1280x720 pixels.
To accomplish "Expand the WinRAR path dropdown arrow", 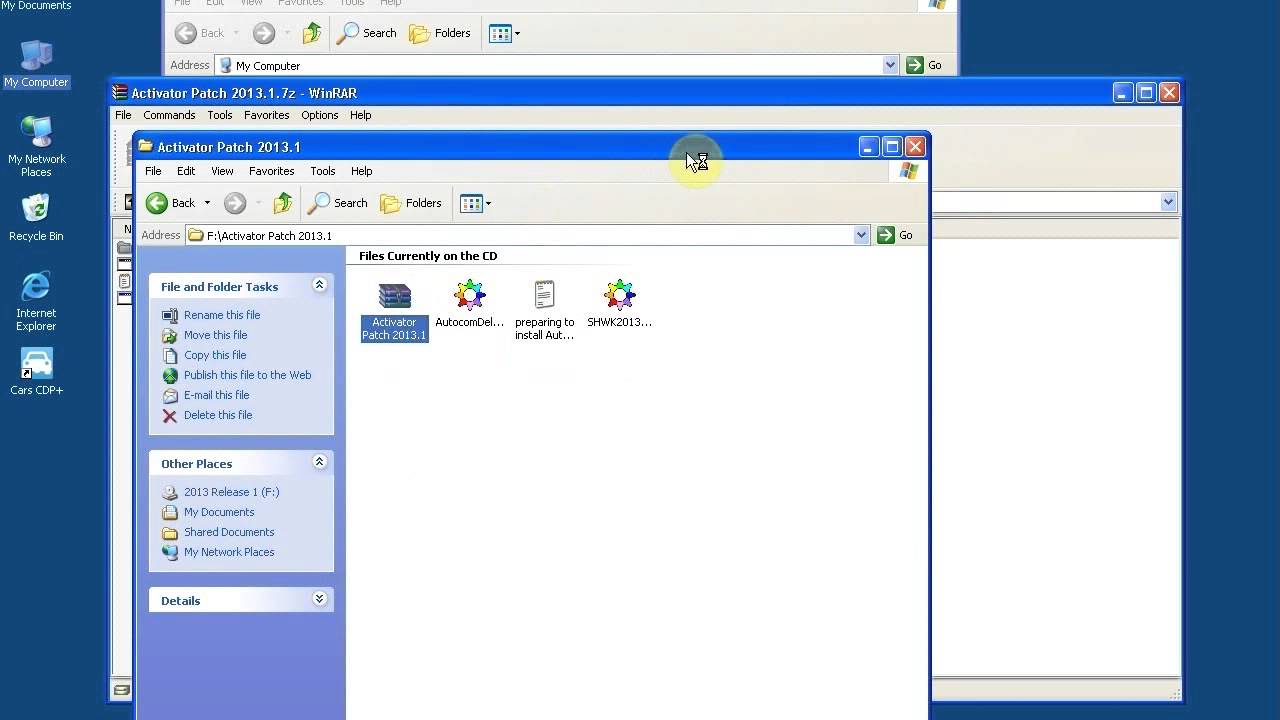I will (1168, 202).
